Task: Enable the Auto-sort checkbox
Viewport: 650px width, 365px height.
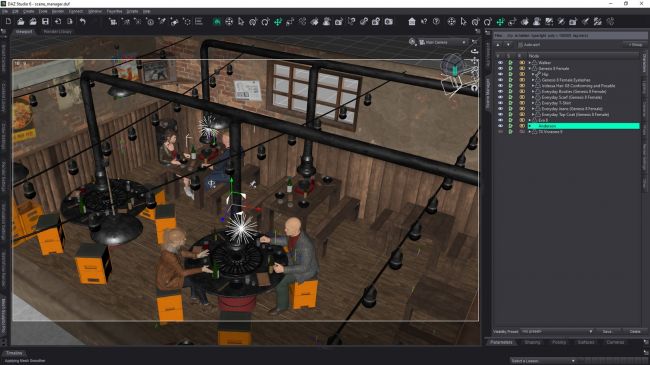Action: click(520, 45)
